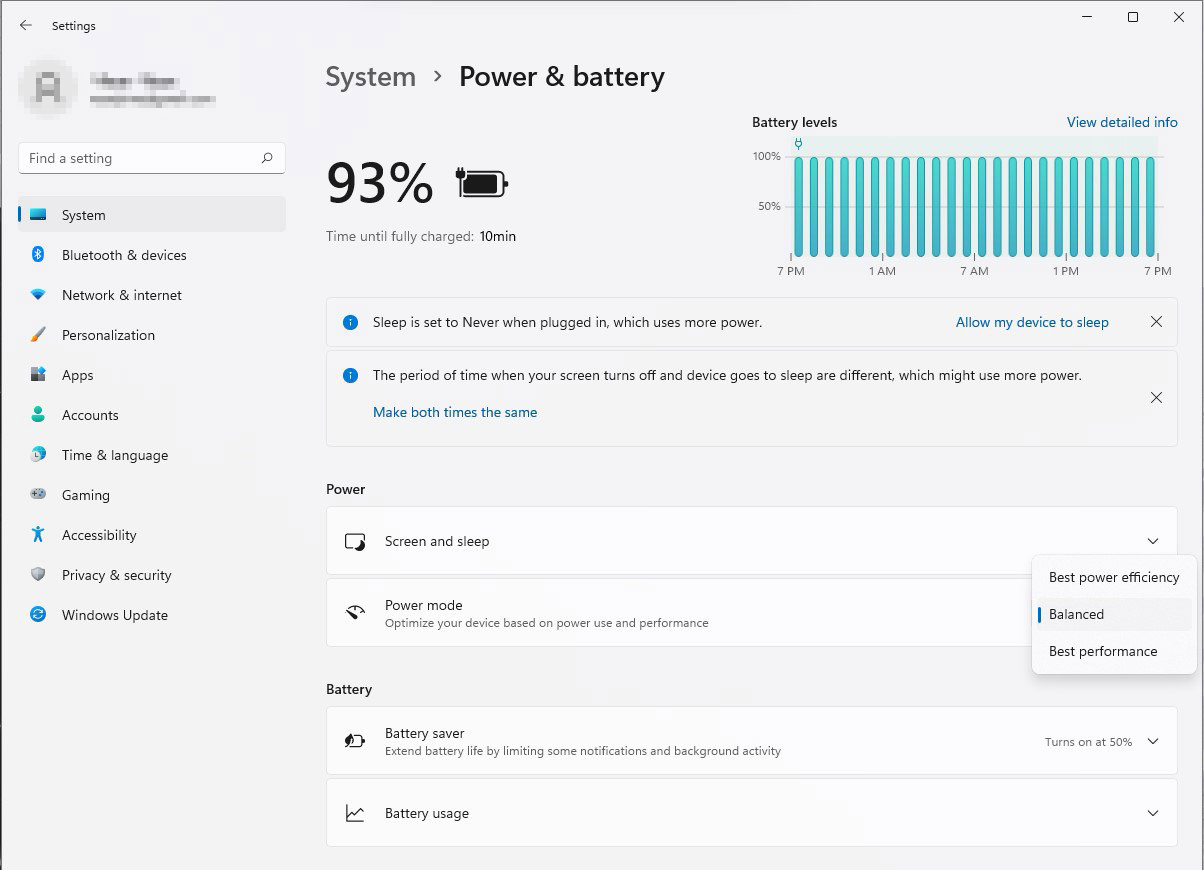Click the charging battery icon beside 93%
1204x870 pixels.
click(x=482, y=183)
